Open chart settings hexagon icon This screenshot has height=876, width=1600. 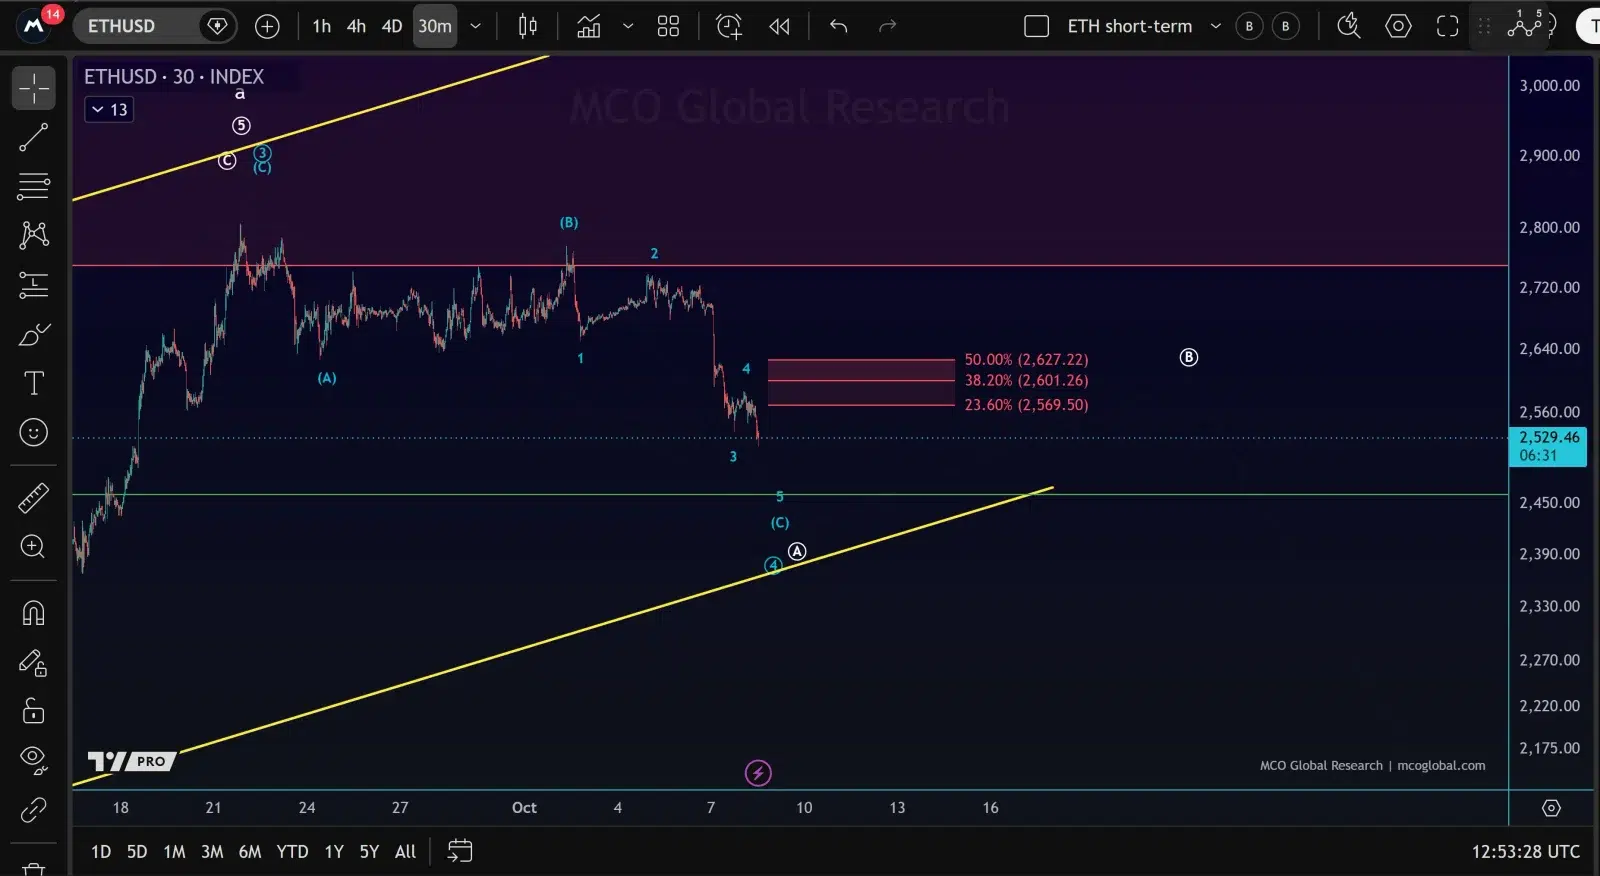point(1398,26)
